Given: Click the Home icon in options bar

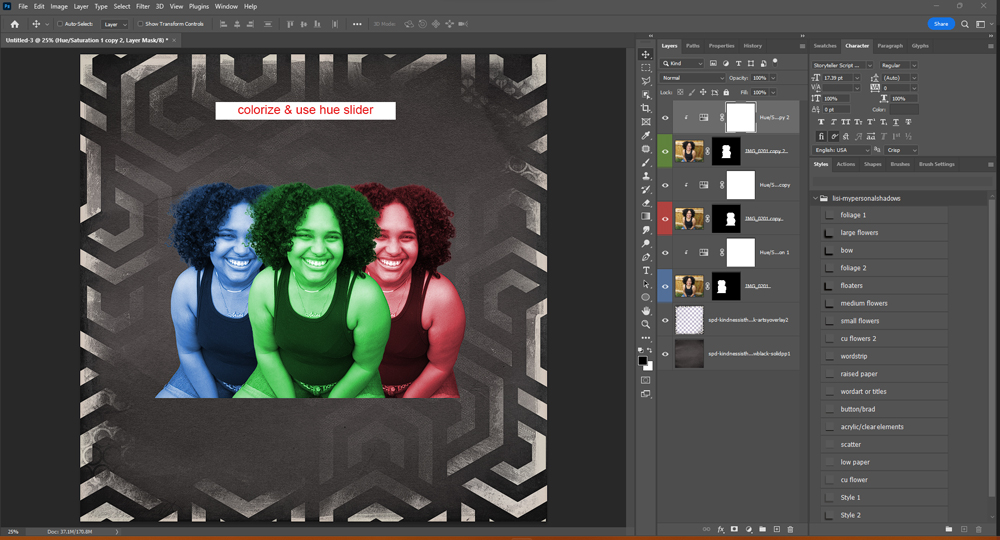Looking at the screenshot, I should click(15, 24).
